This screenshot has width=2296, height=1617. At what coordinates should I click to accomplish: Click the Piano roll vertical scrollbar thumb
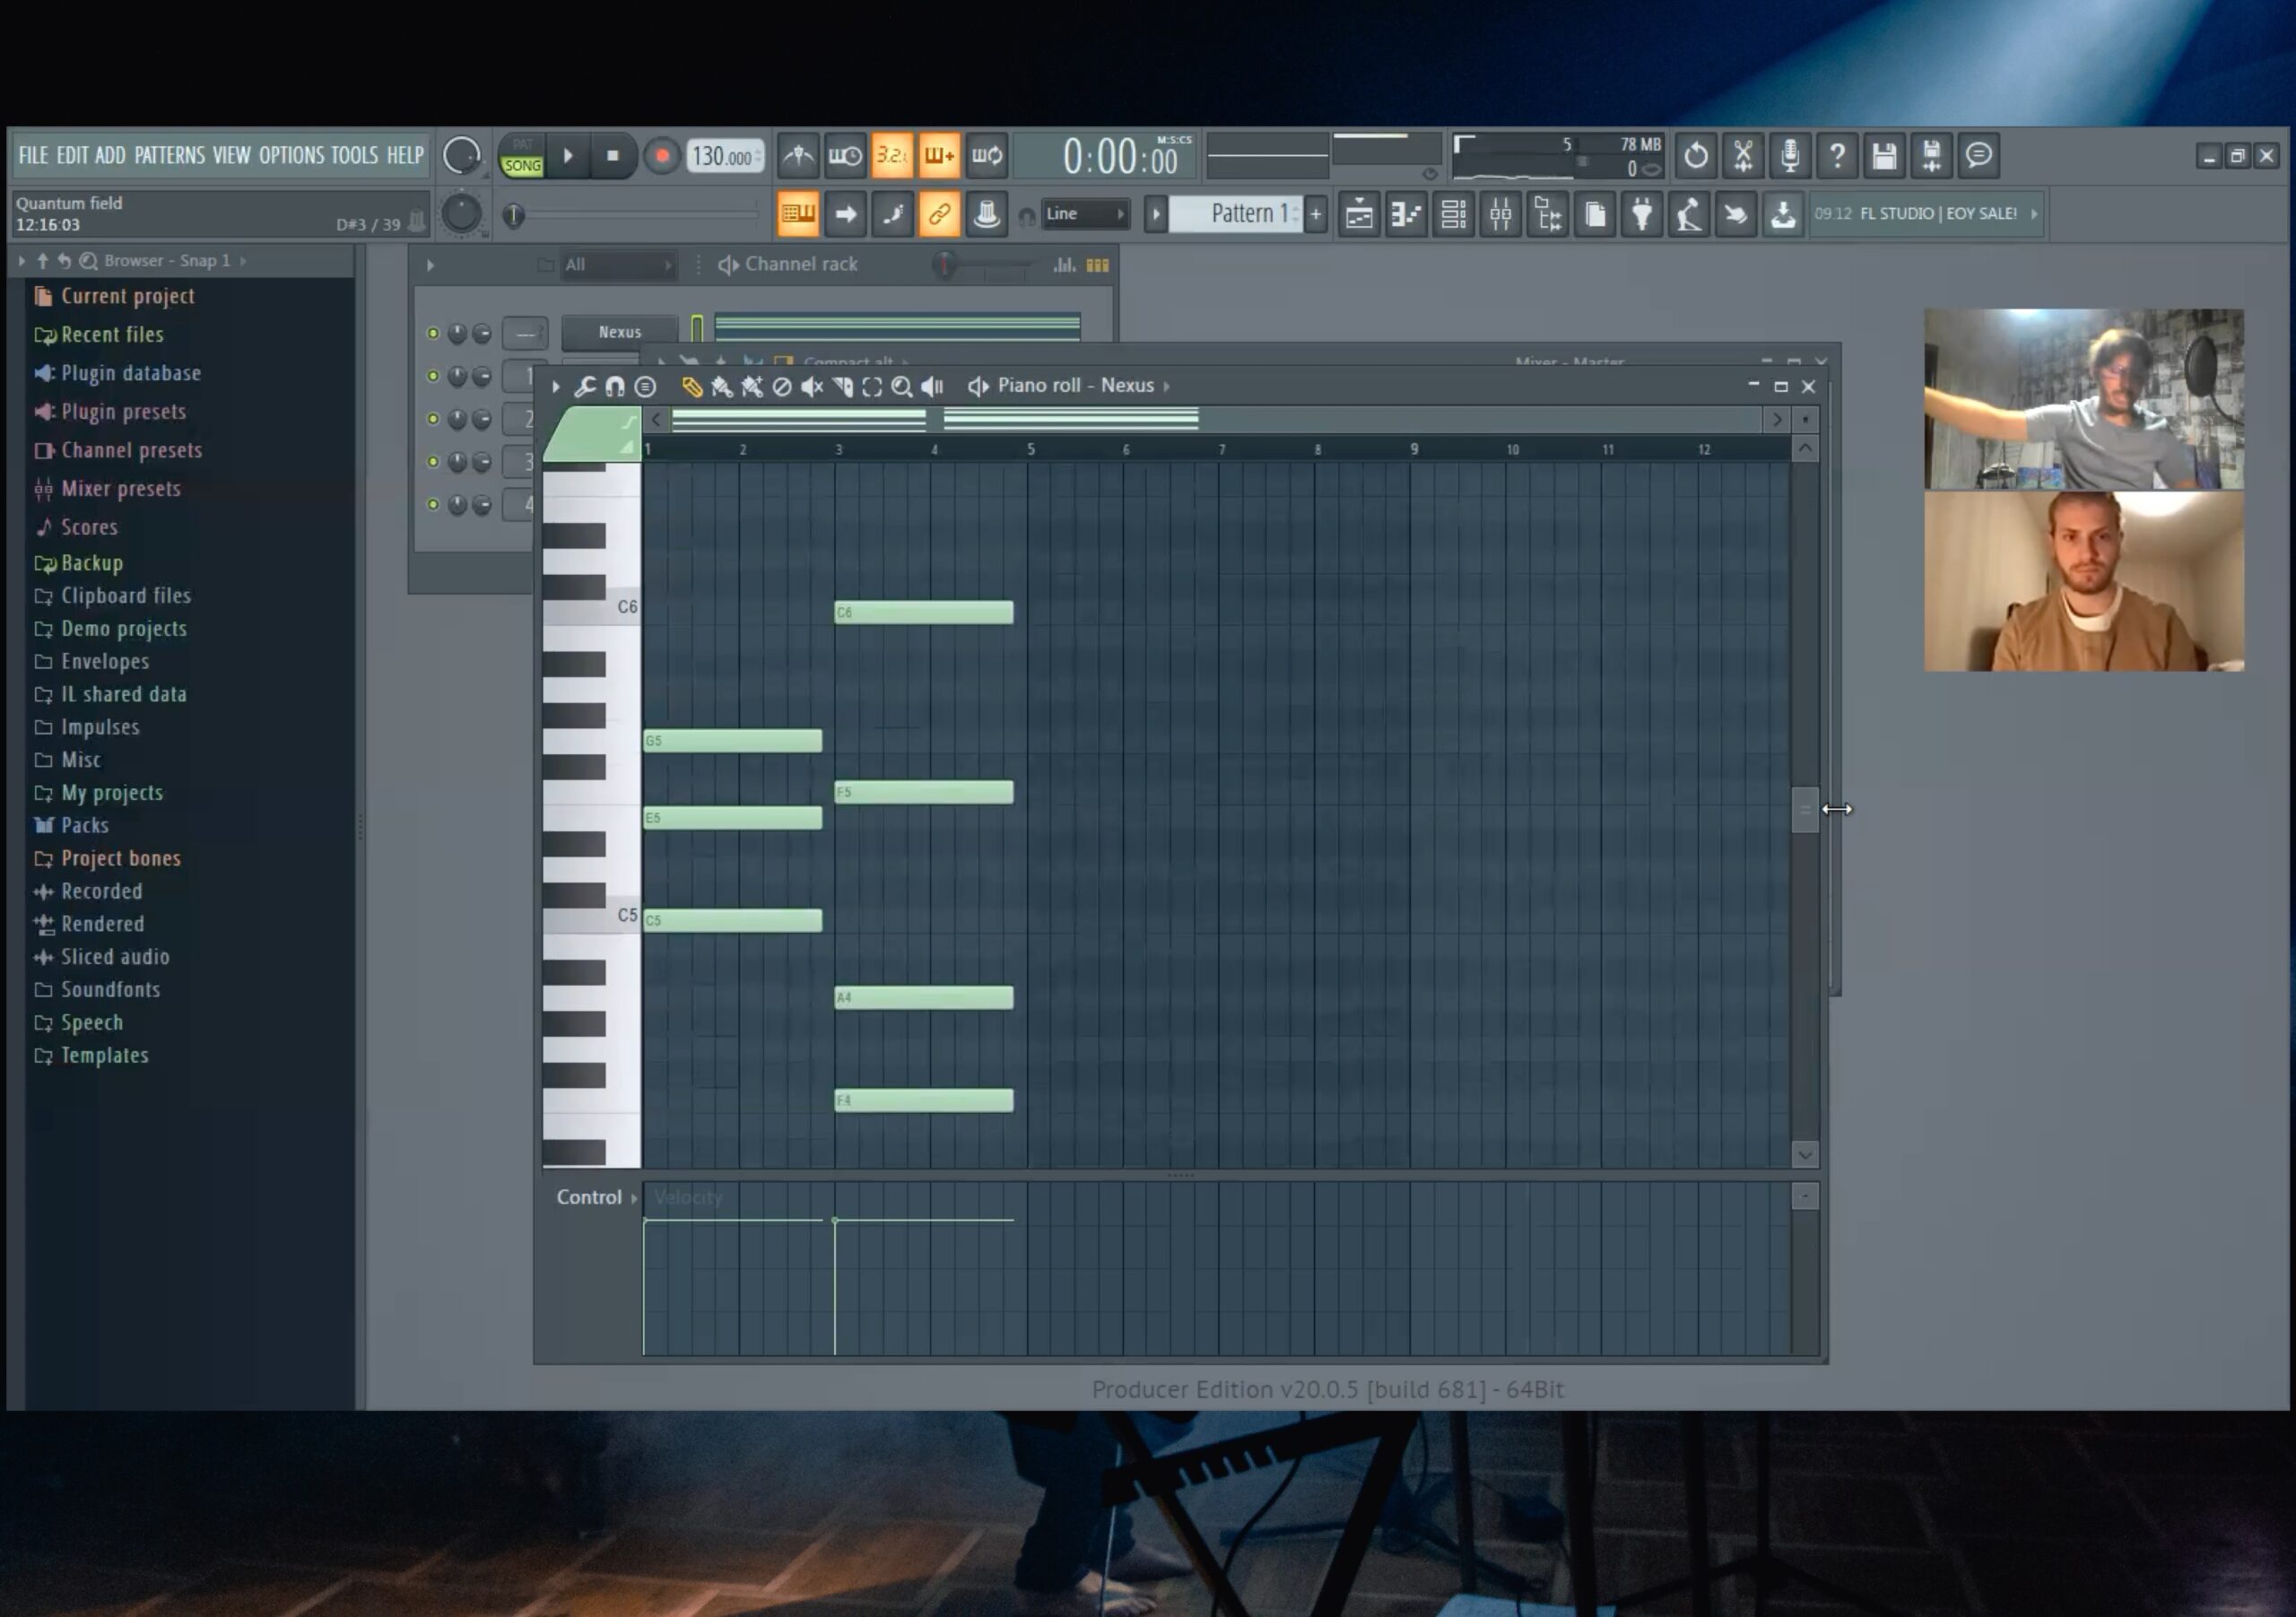(1804, 809)
